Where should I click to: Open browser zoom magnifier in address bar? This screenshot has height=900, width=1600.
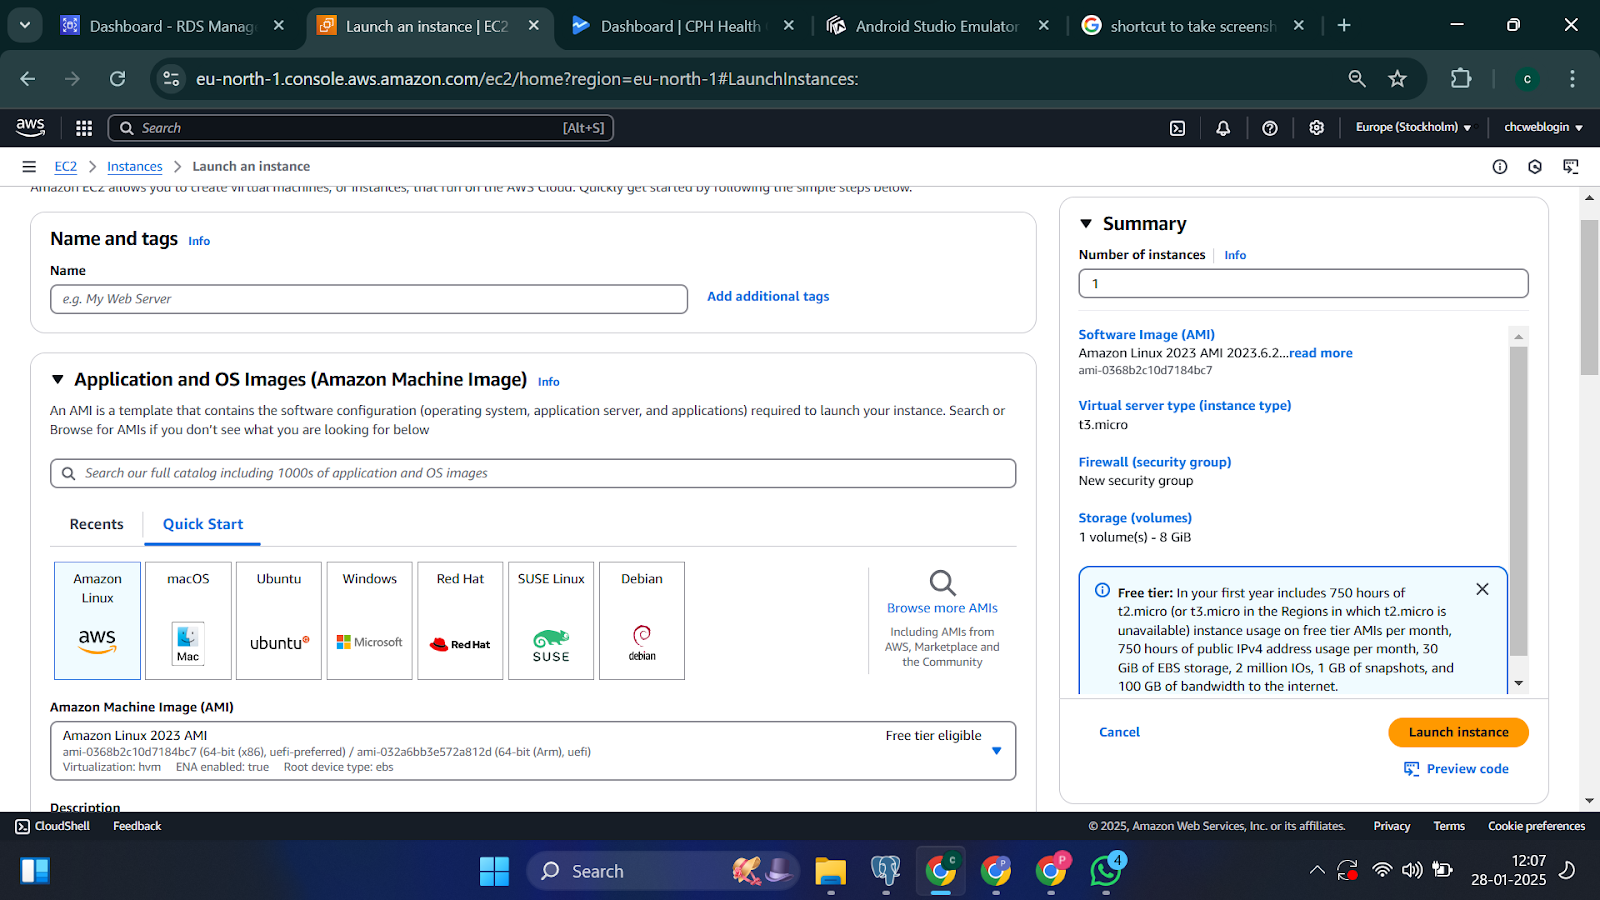1357,79
